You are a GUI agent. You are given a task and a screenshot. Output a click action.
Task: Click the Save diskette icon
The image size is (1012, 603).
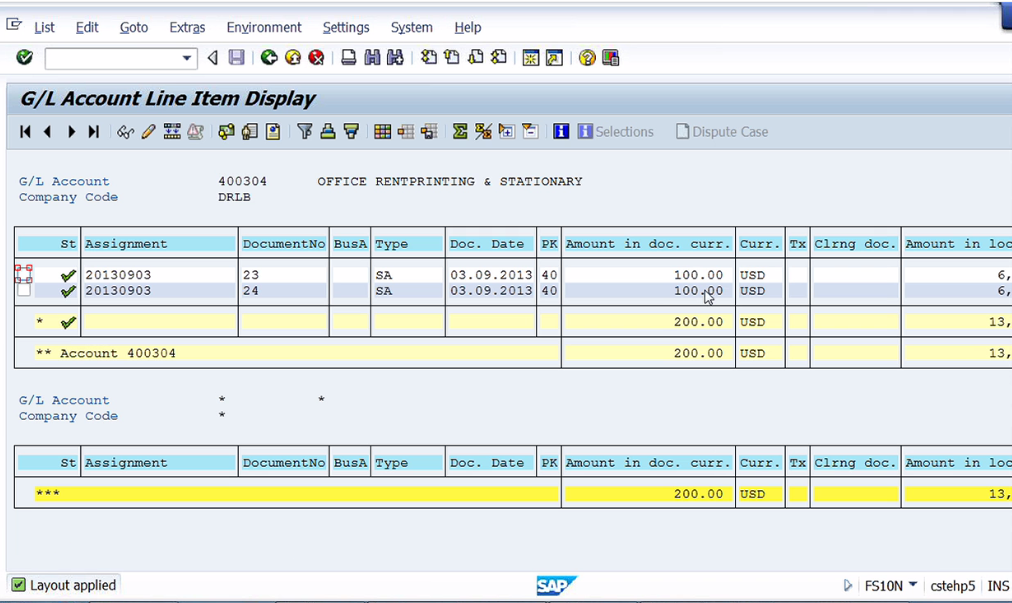[x=237, y=57]
